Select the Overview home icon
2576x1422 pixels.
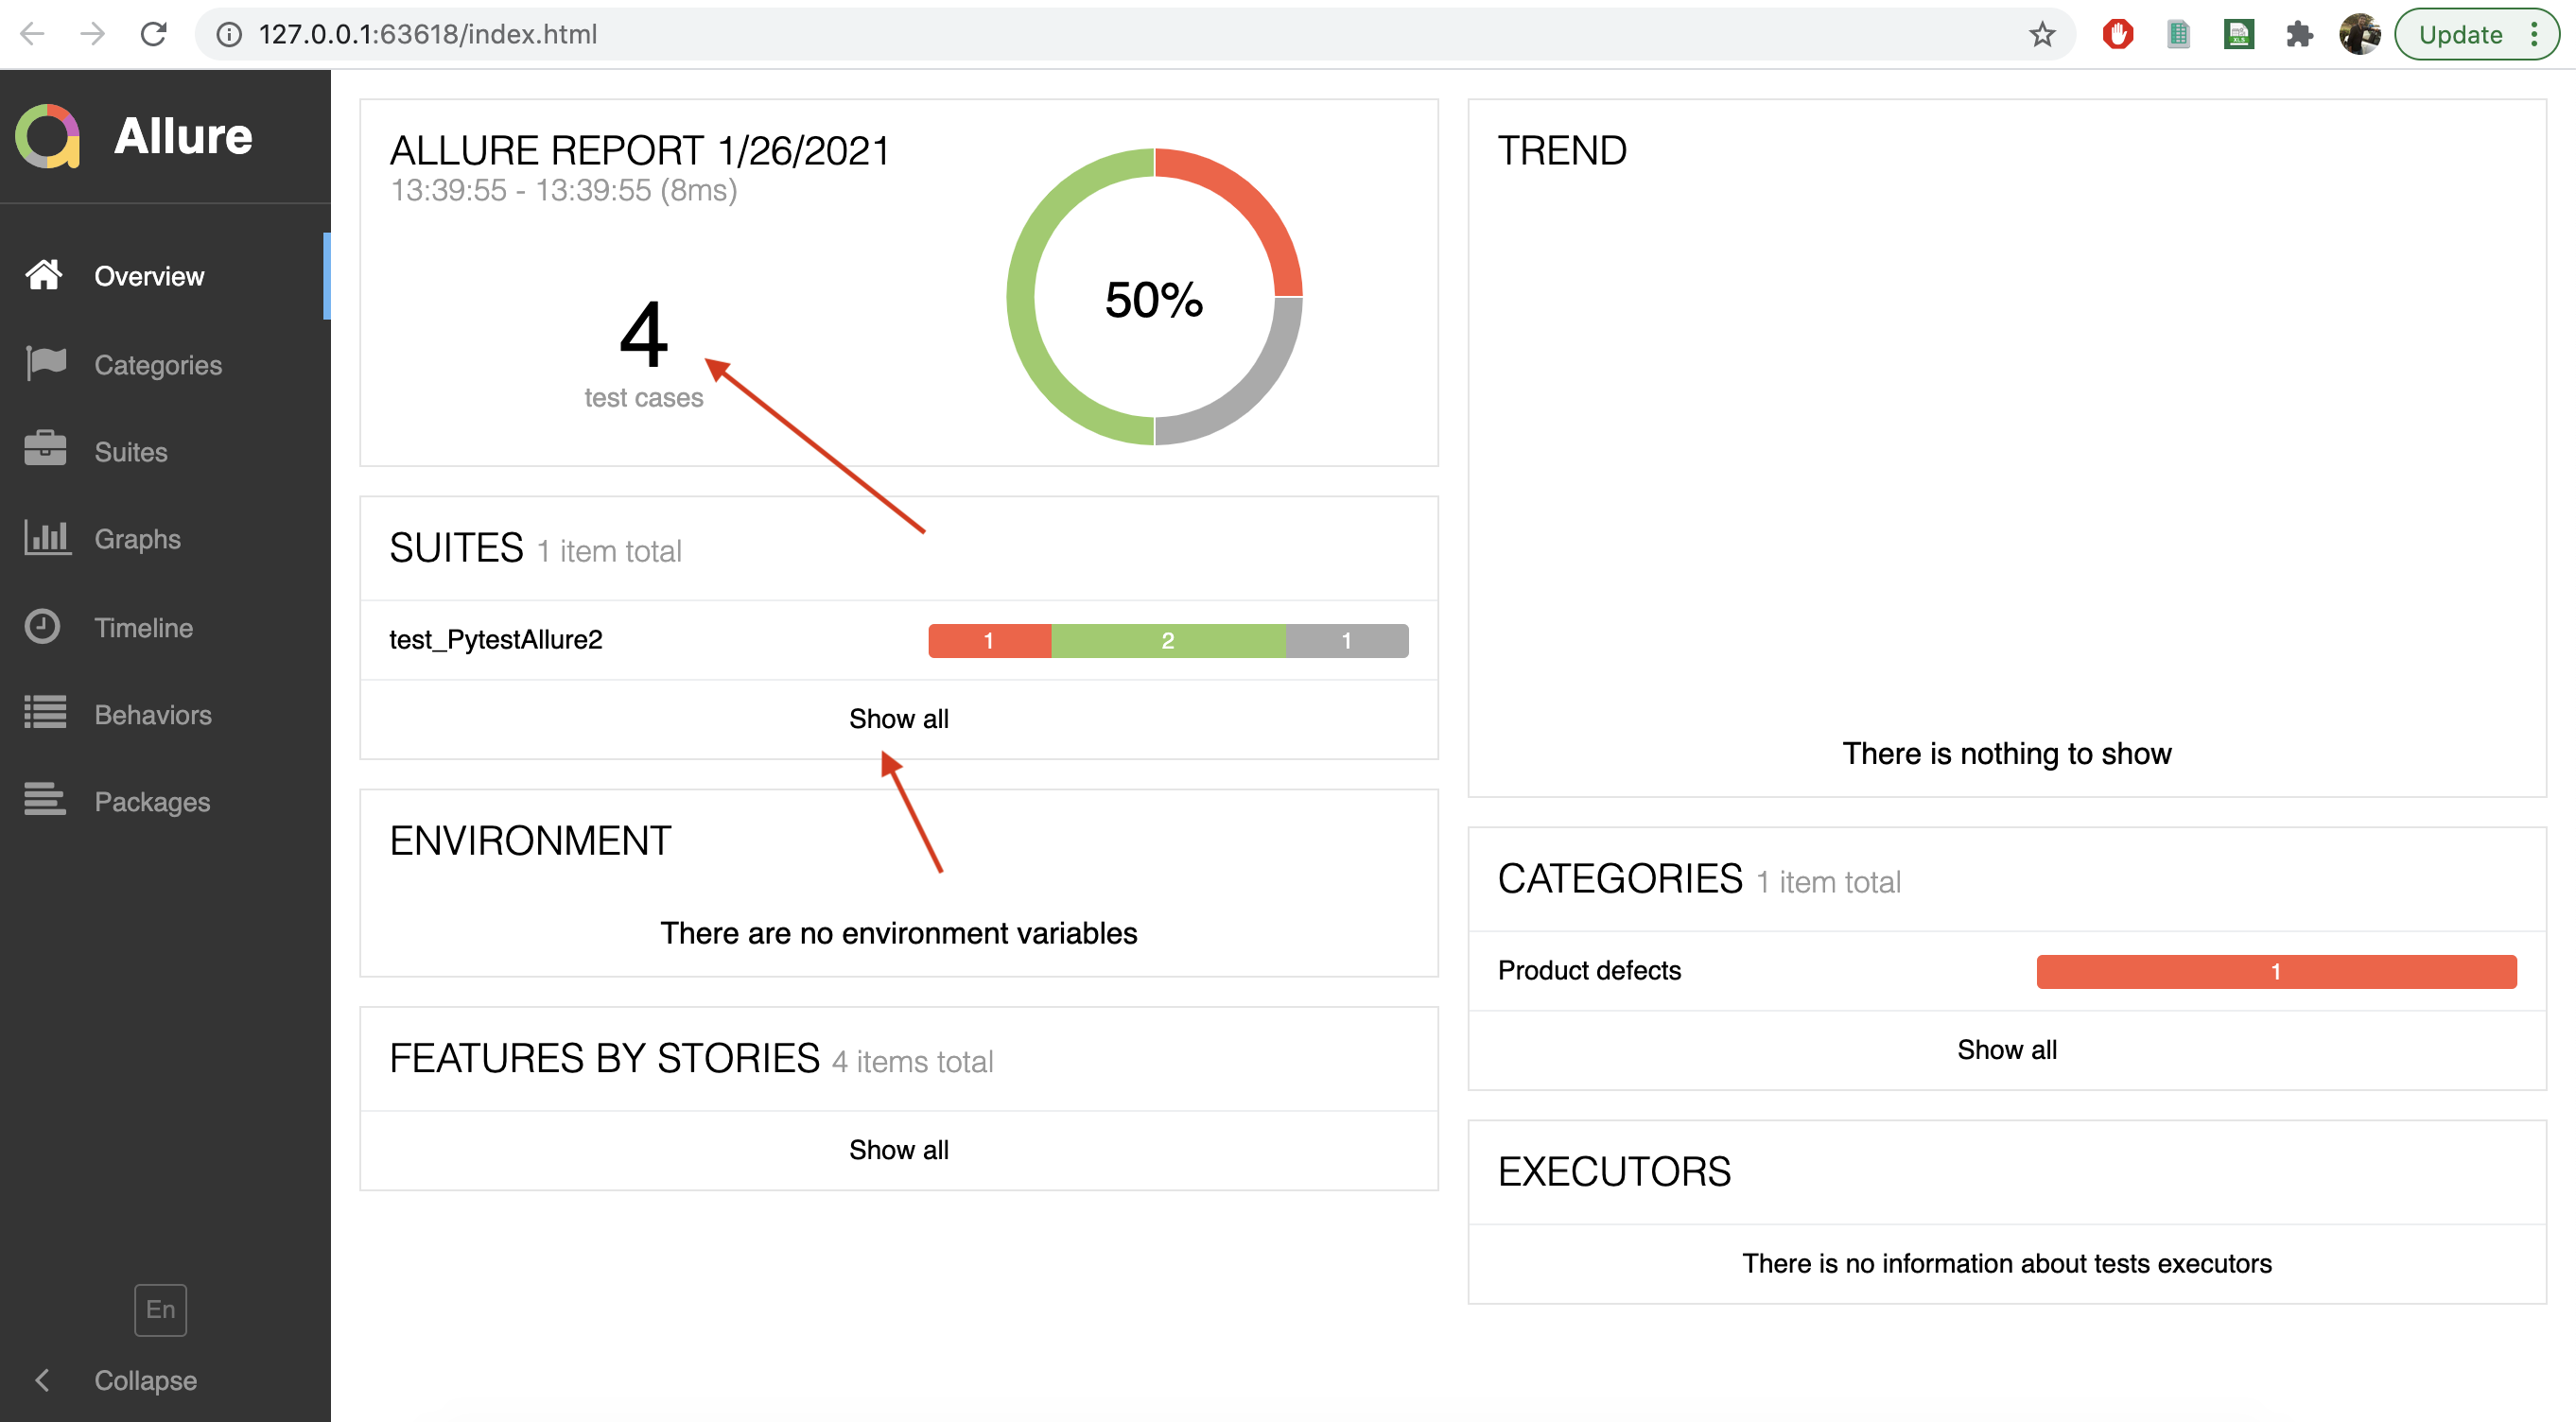coord(43,275)
